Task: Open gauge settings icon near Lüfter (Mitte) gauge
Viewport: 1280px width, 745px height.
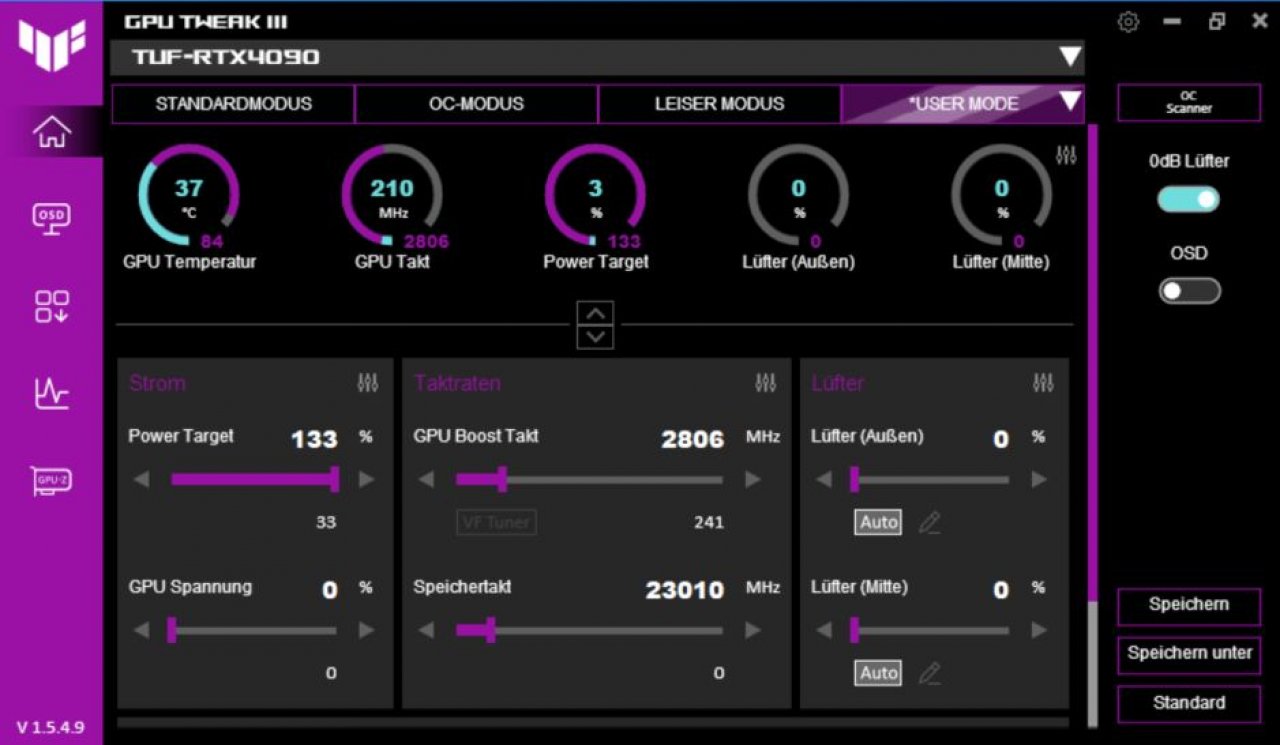Action: click(1066, 156)
